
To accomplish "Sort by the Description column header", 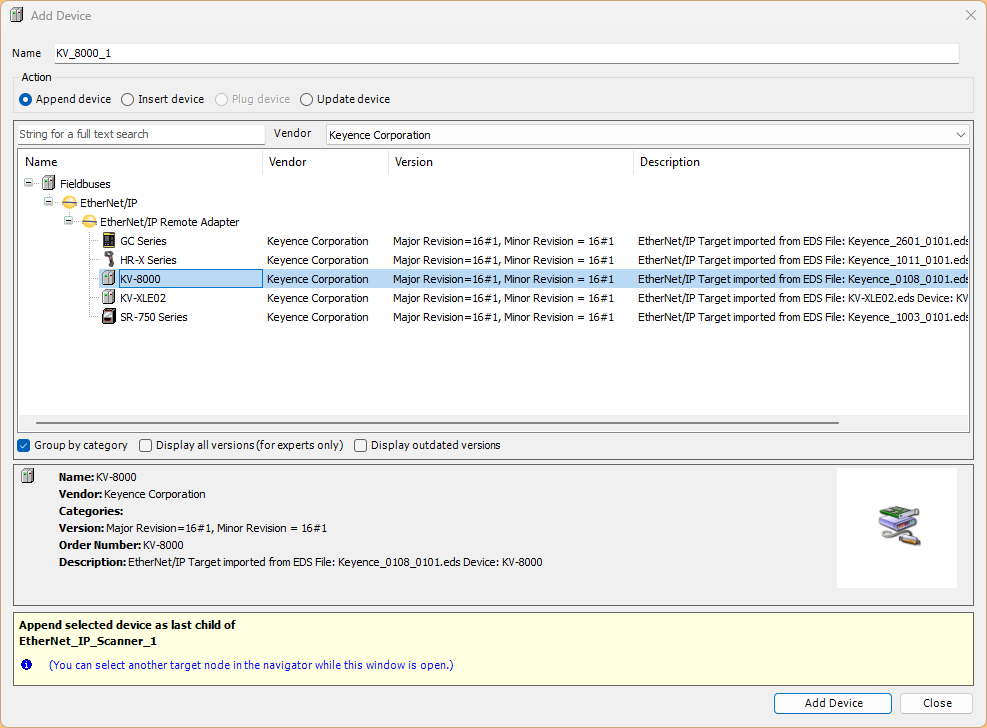I will click(801, 162).
